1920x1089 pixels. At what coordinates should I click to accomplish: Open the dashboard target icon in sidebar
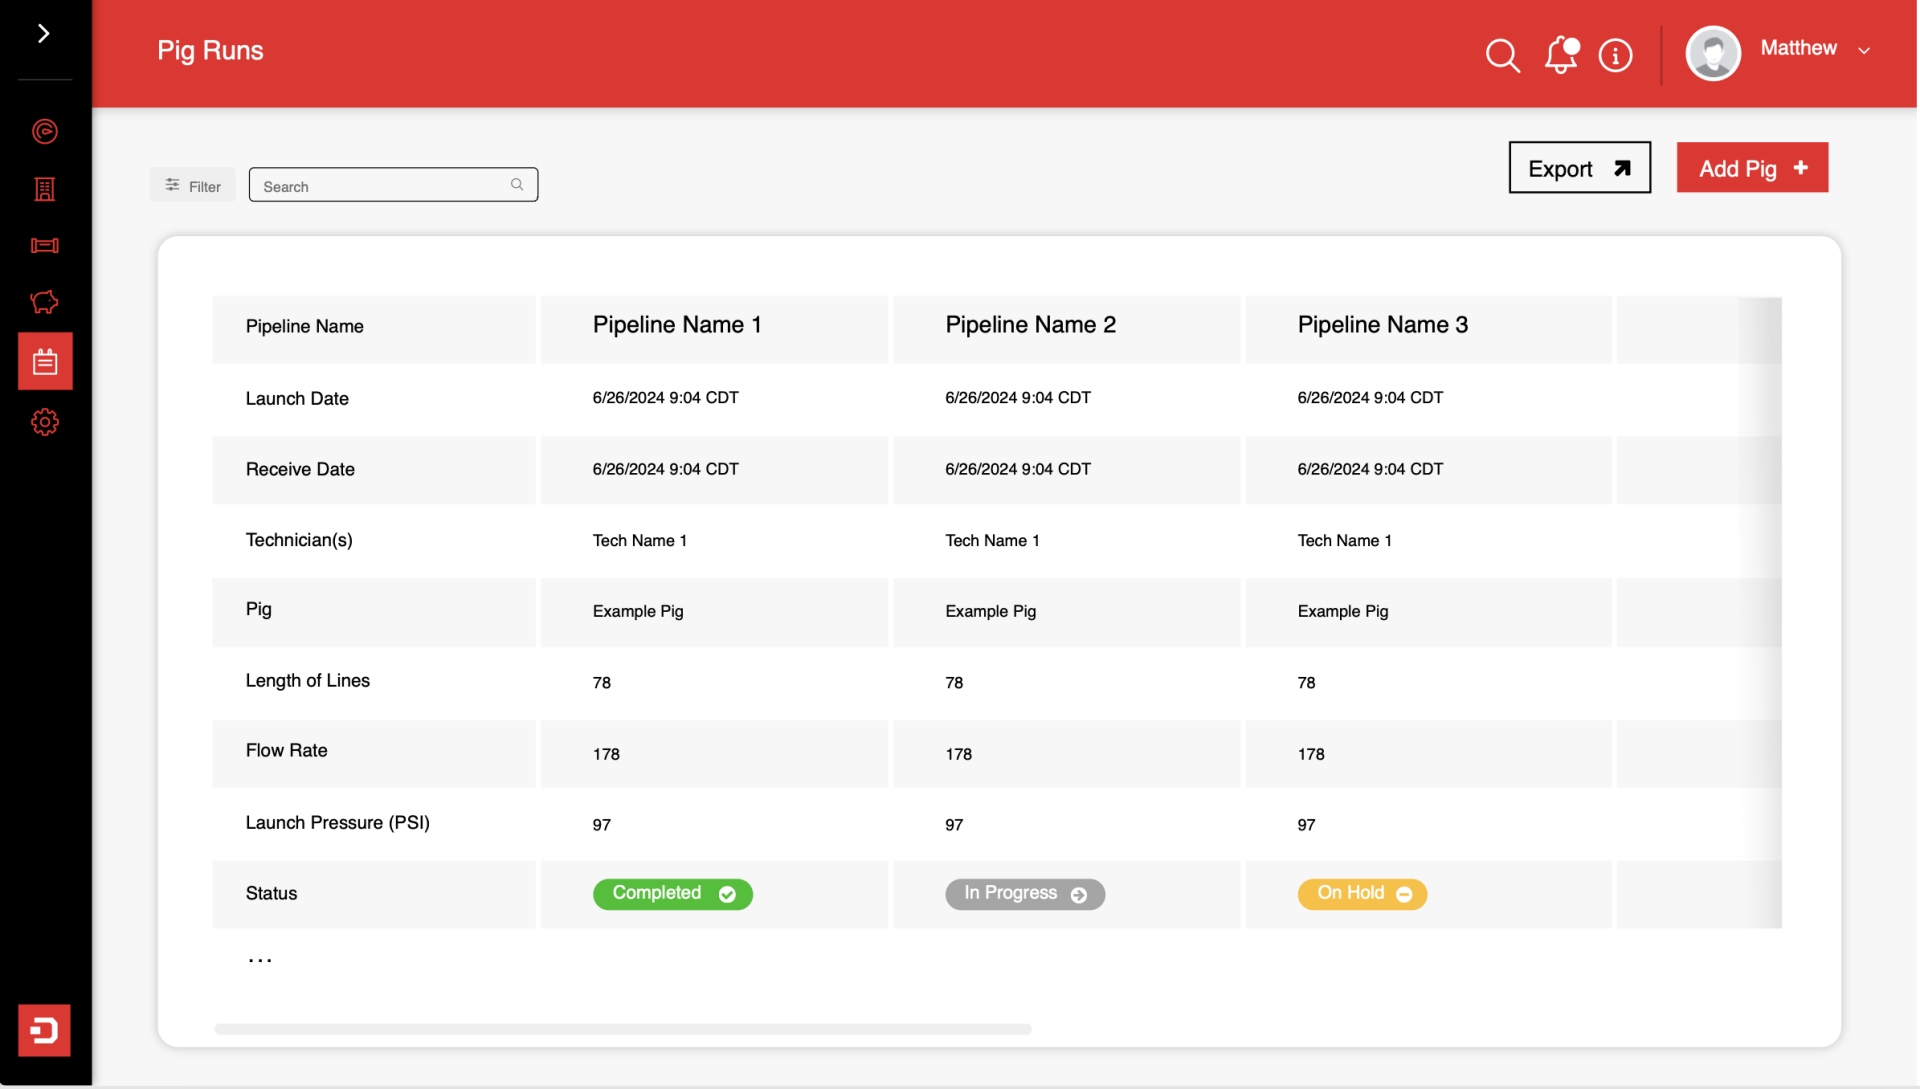coord(45,131)
